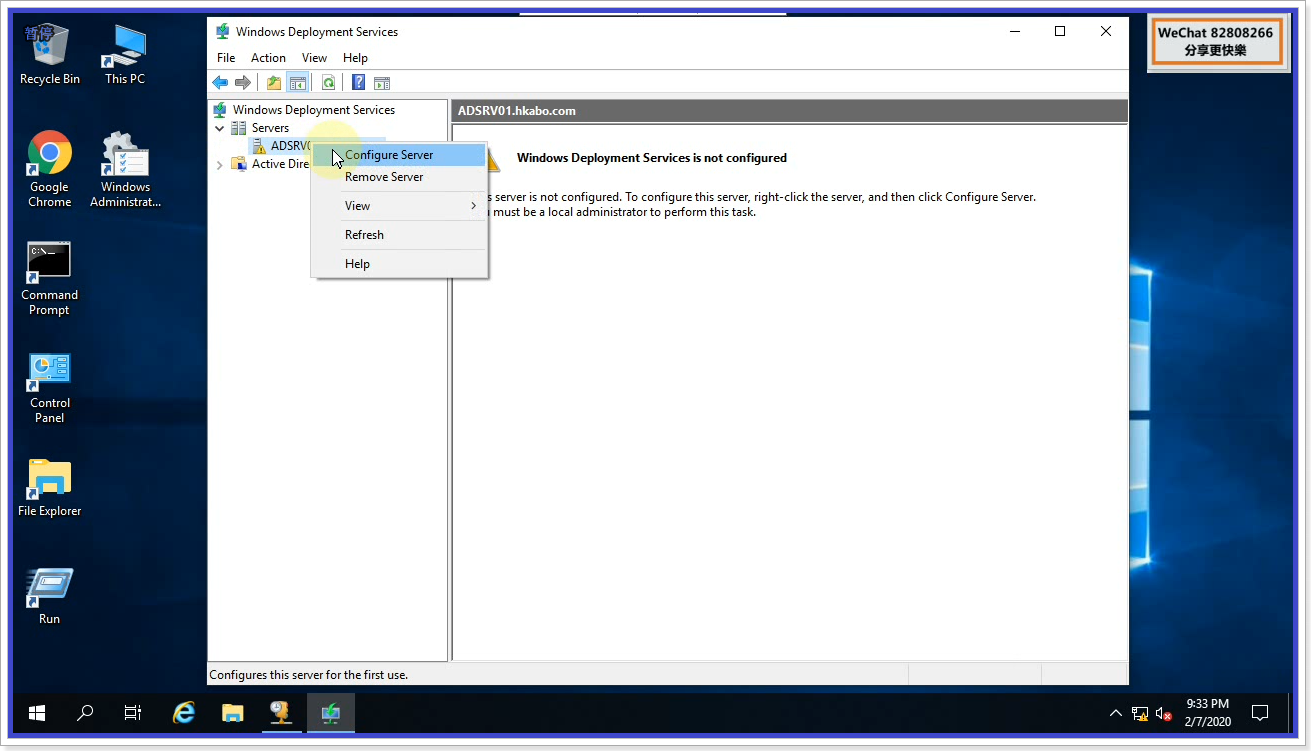Select Windows Deployment Services root node
Screen dimensions: 1311x751
[313, 110]
